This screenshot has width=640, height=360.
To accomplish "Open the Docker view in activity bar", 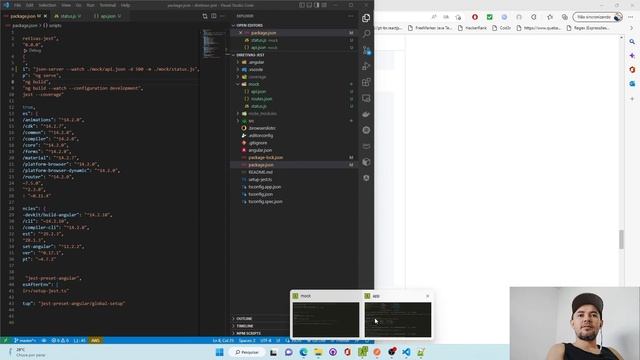I will click(366, 114).
